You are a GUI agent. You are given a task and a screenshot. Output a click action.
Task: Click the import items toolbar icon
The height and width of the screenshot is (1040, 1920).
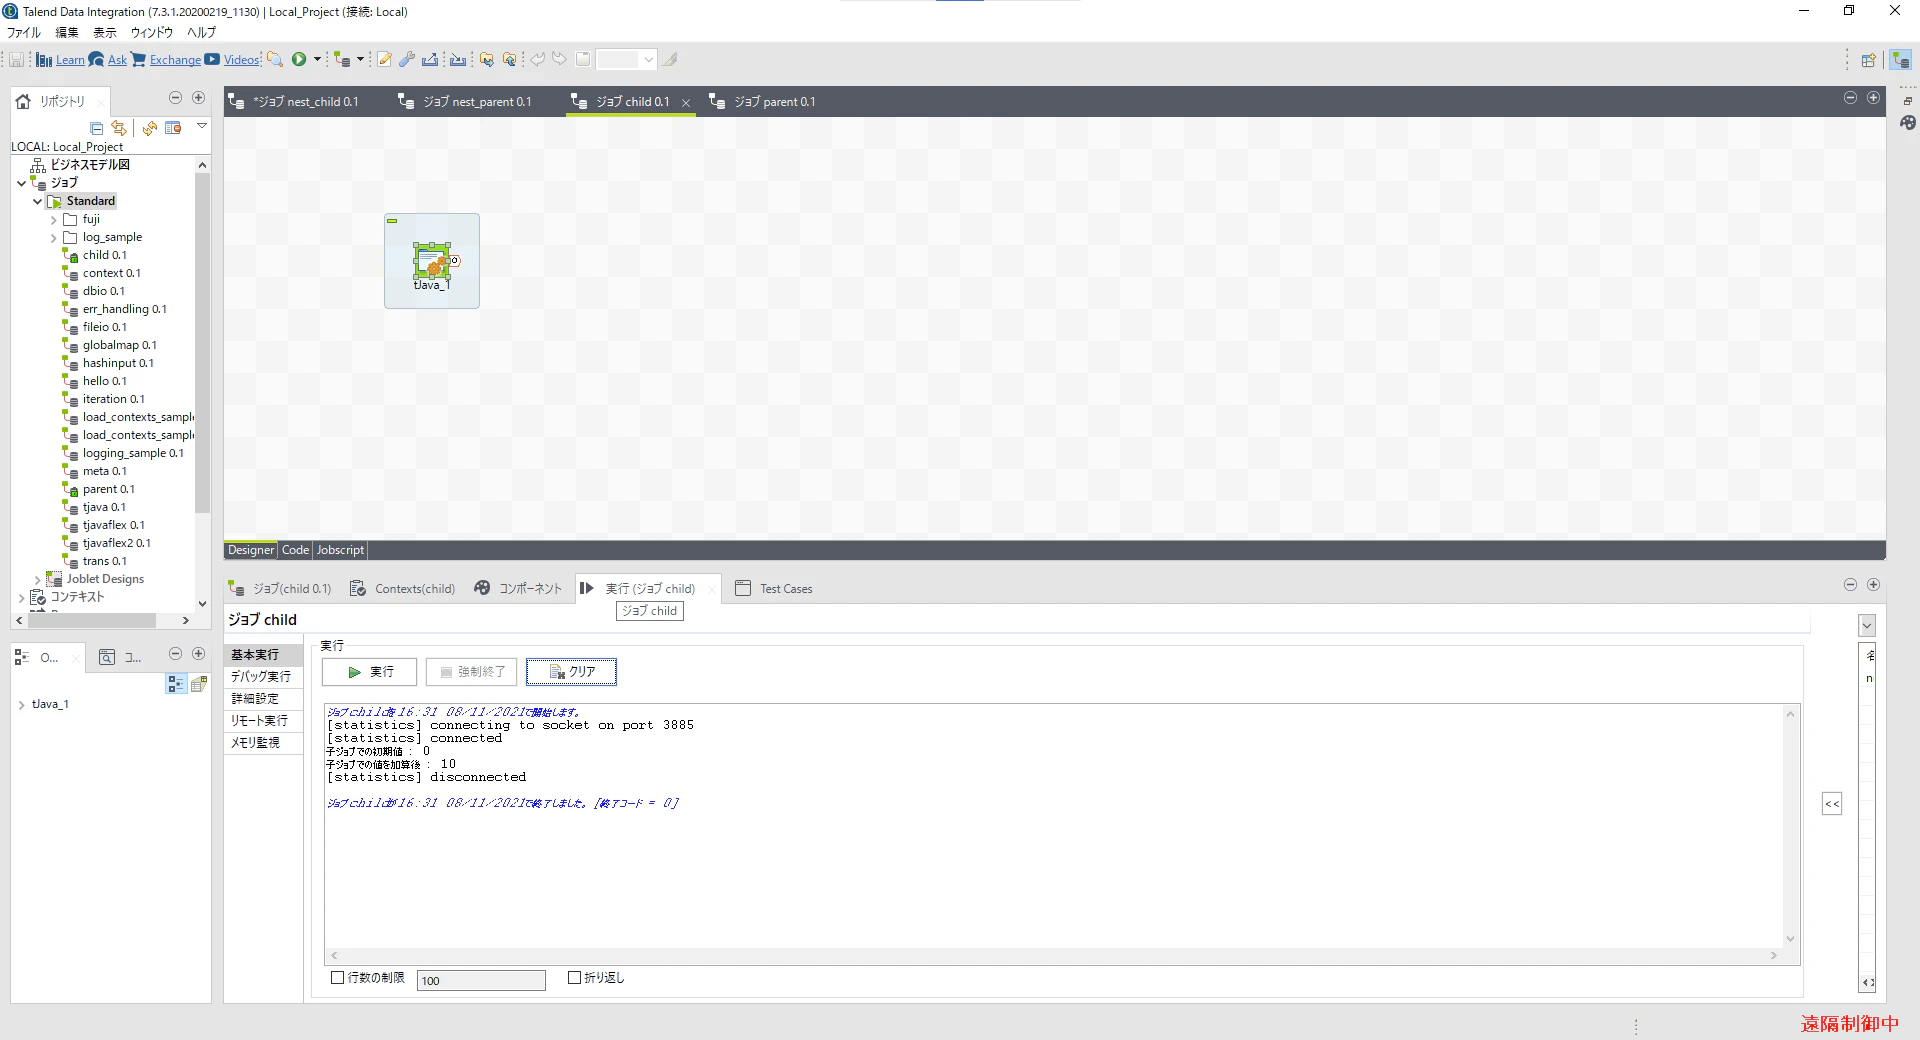point(458,59)
